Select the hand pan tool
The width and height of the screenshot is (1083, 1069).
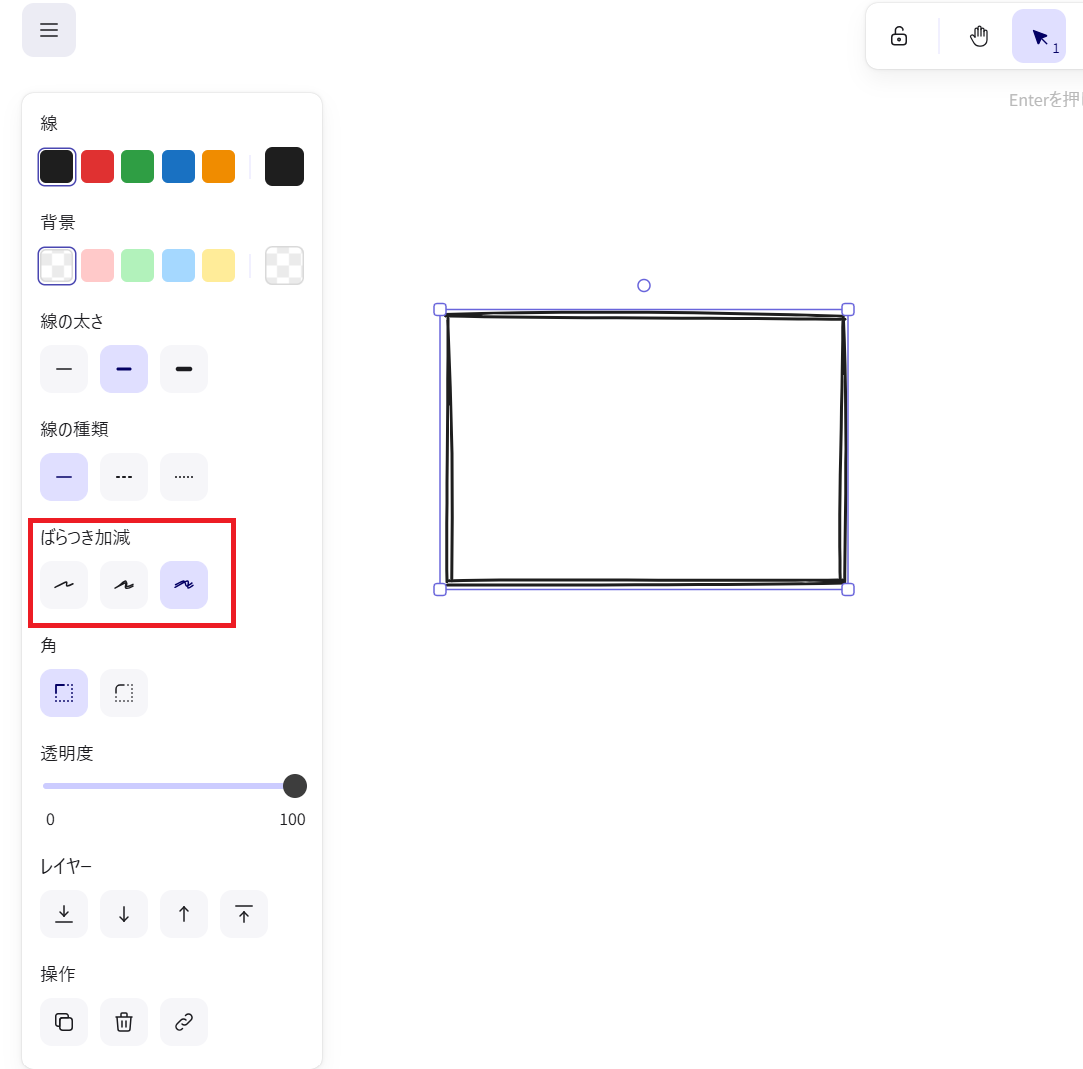coord(979,37)
